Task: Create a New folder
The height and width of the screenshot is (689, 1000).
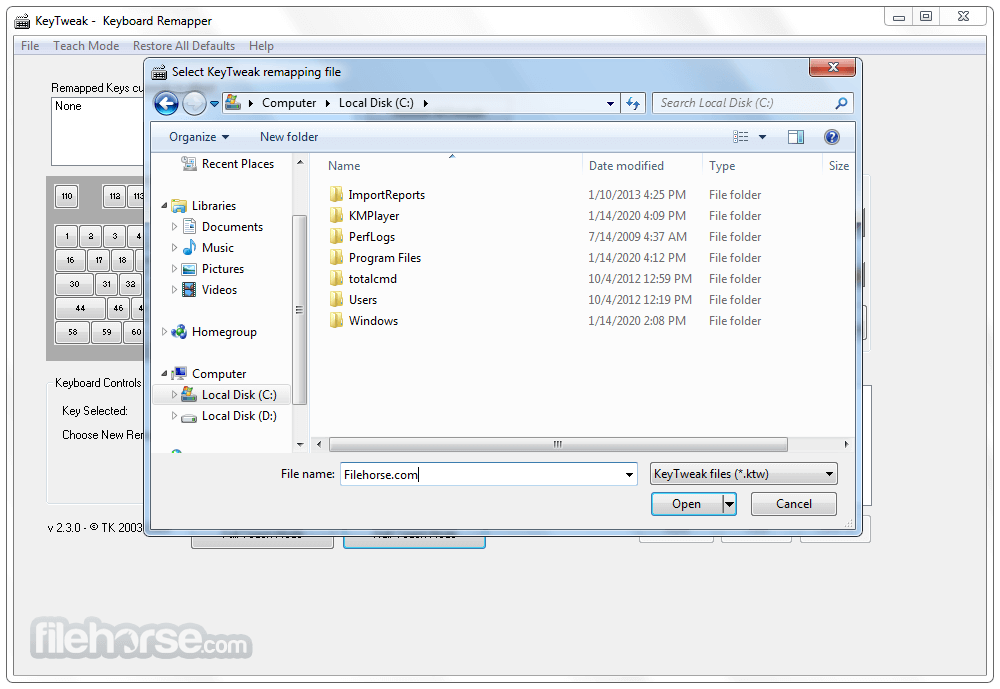Action: pos(289,137)
